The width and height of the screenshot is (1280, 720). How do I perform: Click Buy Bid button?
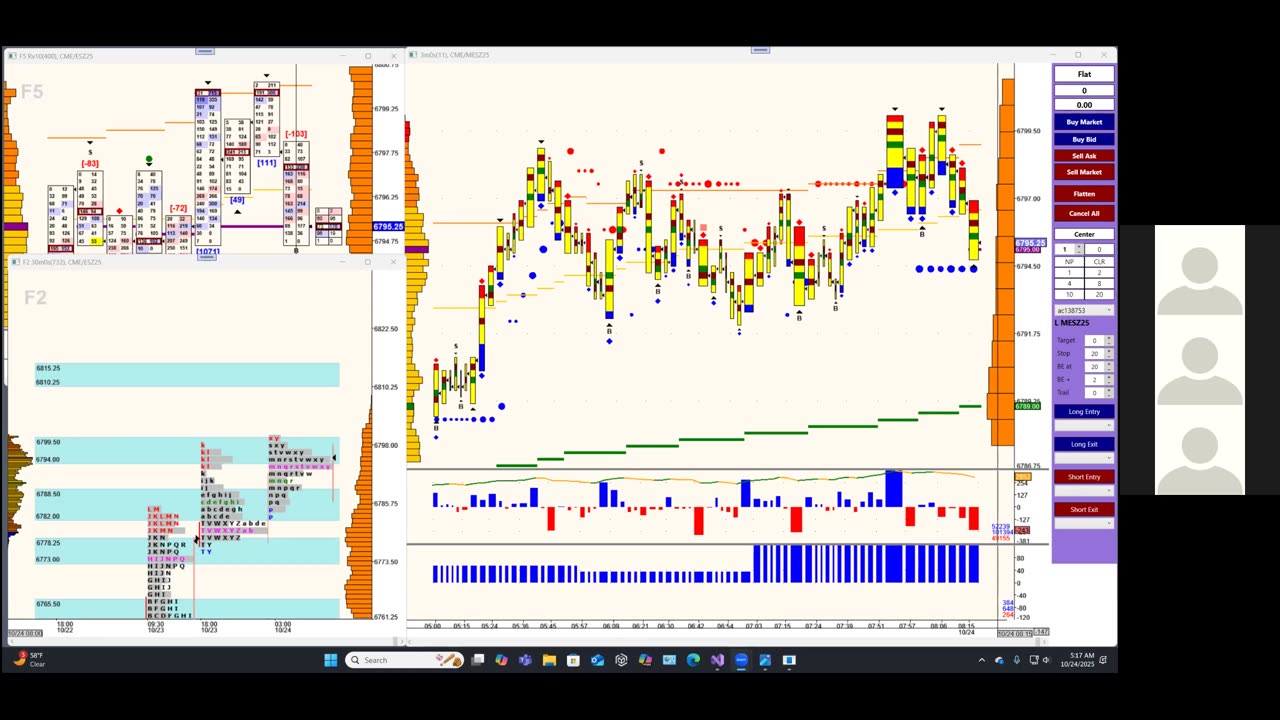click(1084, 139)
